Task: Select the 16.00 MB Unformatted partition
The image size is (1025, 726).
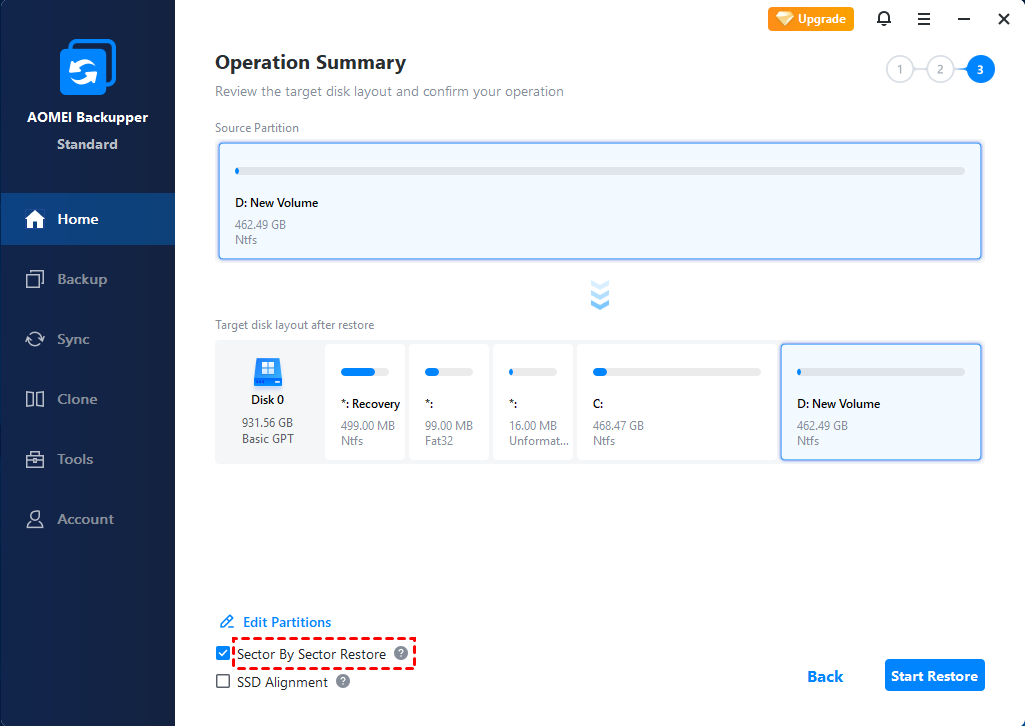Action: [x=533, y=402]
